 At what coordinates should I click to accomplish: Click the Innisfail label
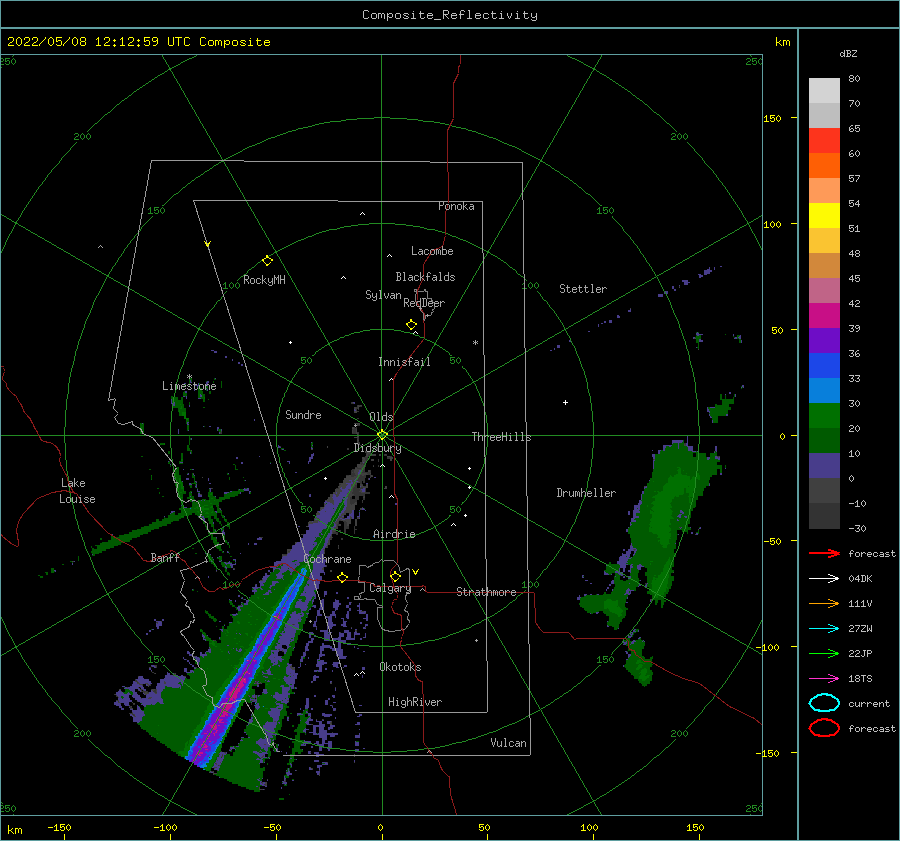[x=404, y=362]
